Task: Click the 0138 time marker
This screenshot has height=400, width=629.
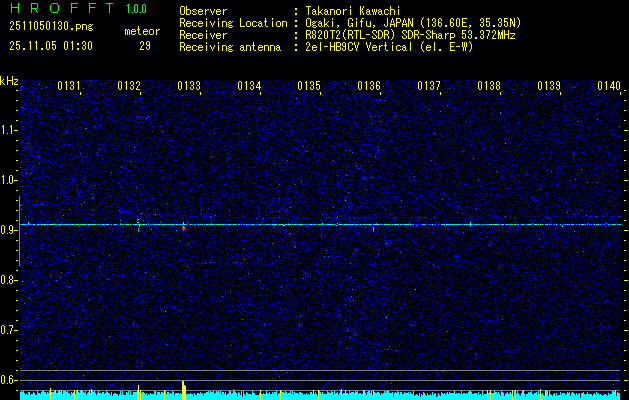Action: (489, 85)
